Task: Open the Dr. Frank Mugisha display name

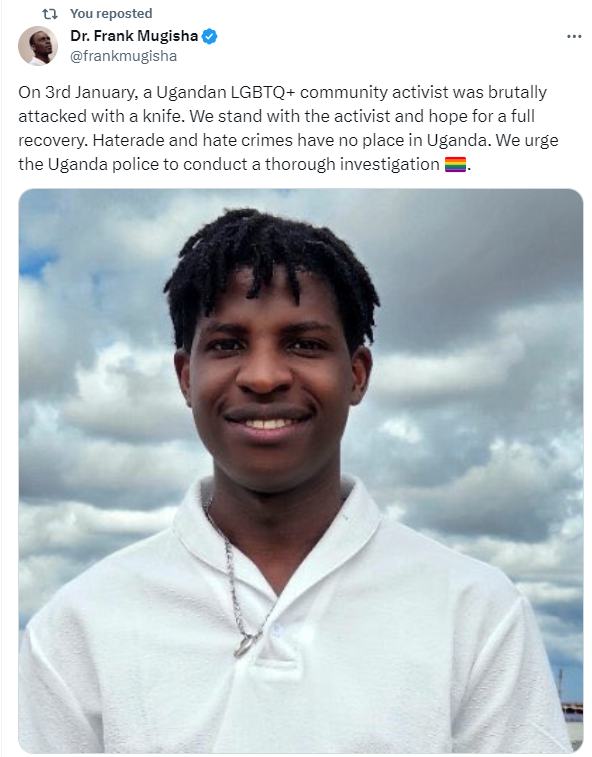Action: 134,36
